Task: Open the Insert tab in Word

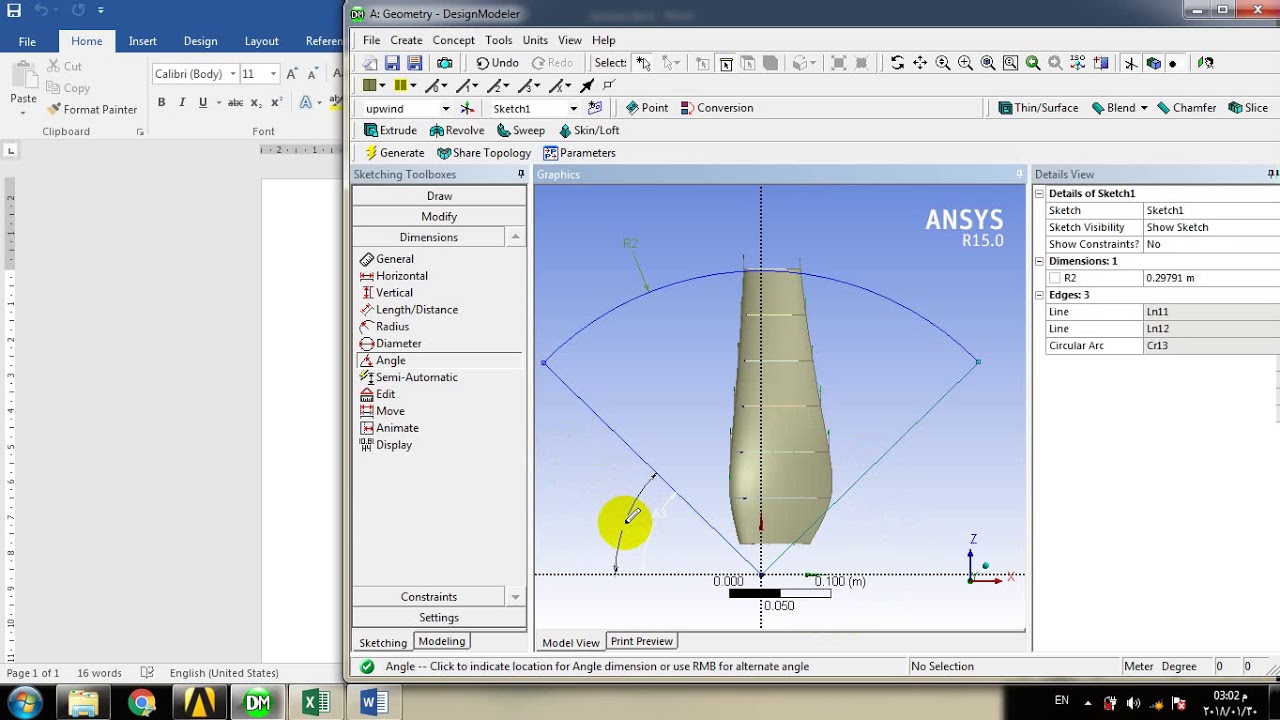Action: (x=142, y=41)
